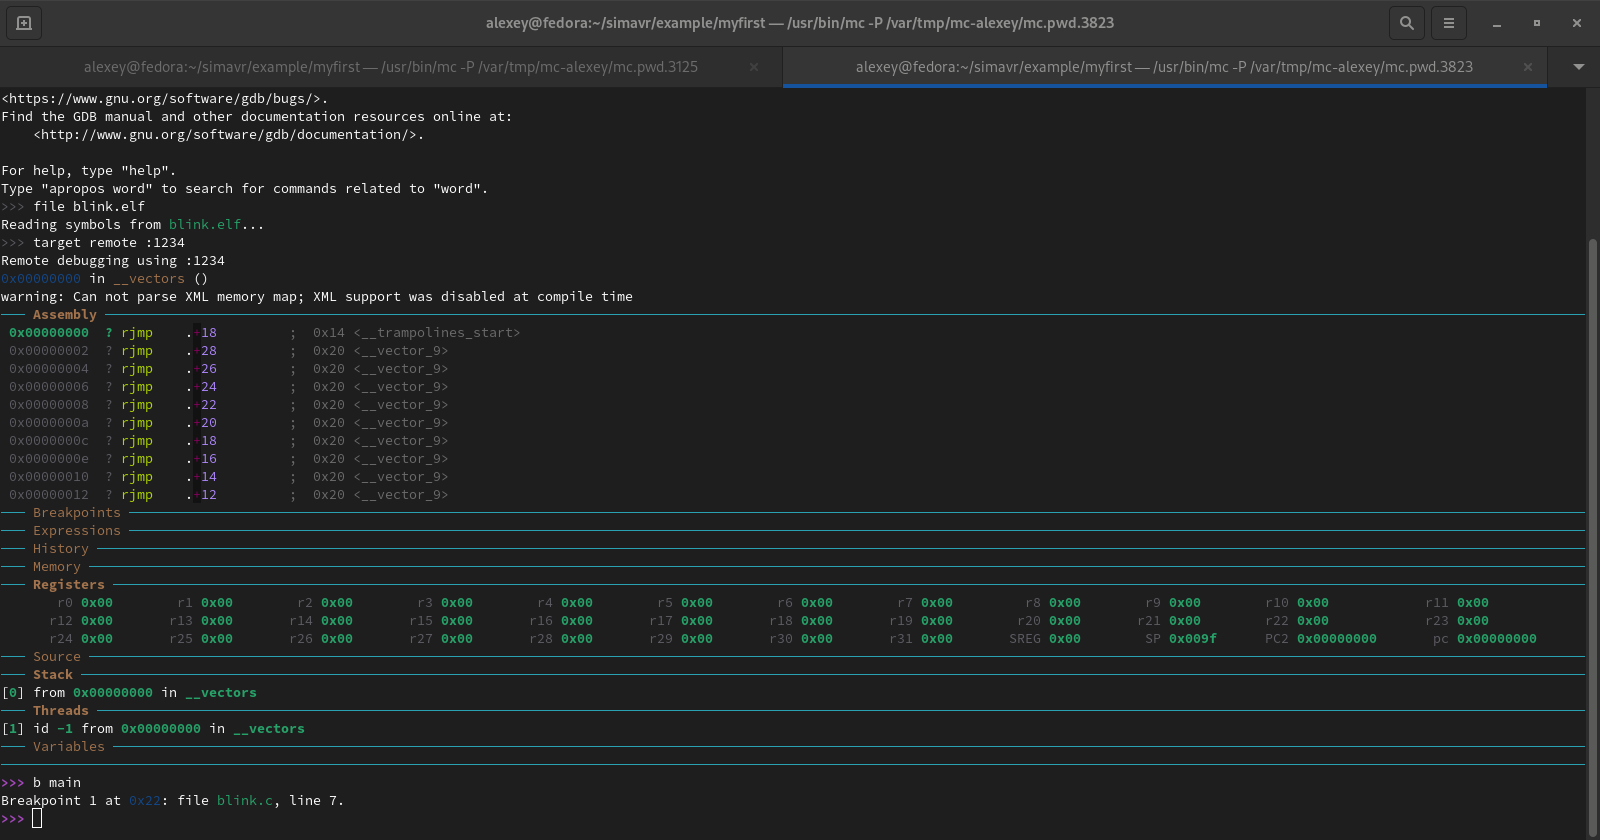Image resolution: width=1600 pixels, height=840 pixels.
Task: Click the Registers section header
Action: click(x=69, y=585)
